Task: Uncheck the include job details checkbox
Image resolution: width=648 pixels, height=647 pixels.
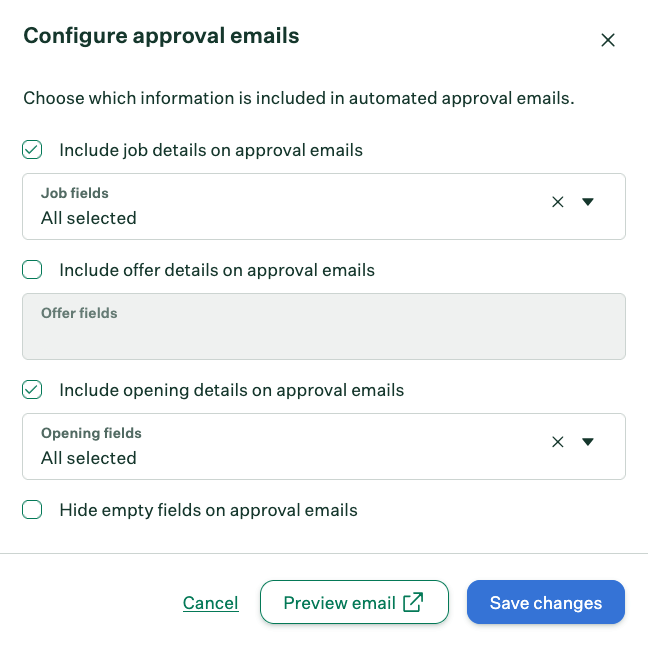Action: click(33, 150)
